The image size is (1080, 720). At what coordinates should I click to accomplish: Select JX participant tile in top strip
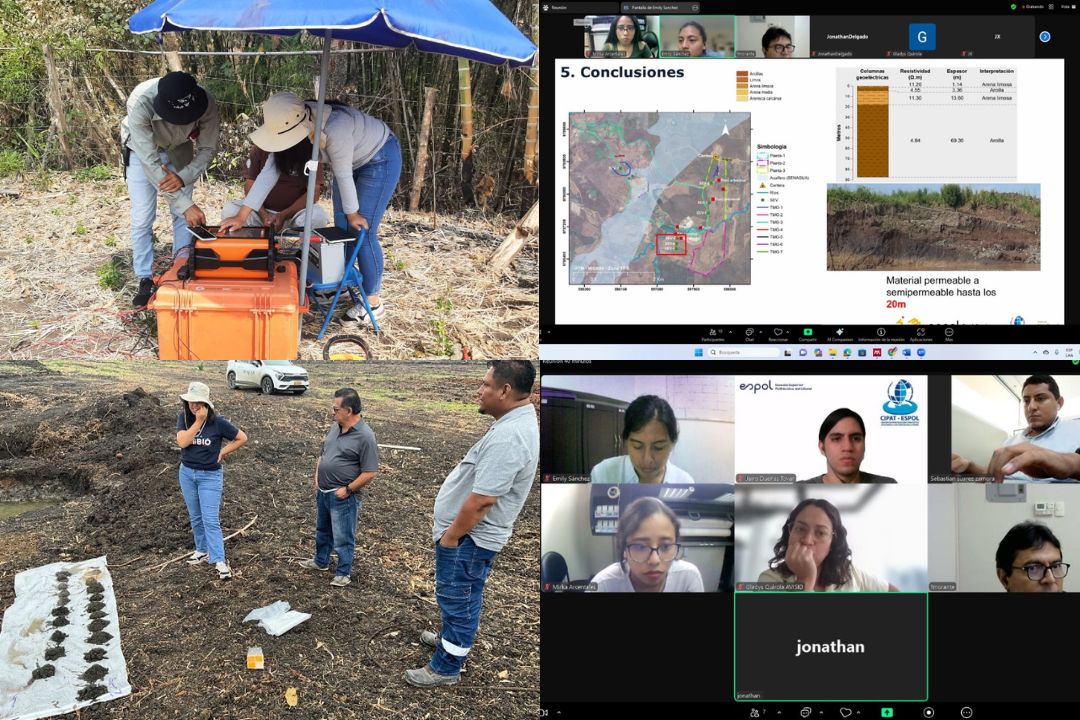pos(997,37)
